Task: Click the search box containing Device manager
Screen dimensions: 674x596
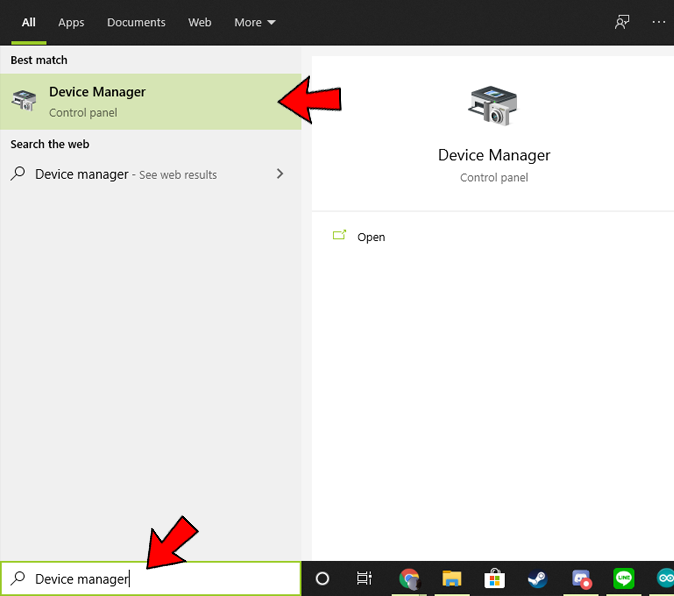Action: tap(150, 578)
